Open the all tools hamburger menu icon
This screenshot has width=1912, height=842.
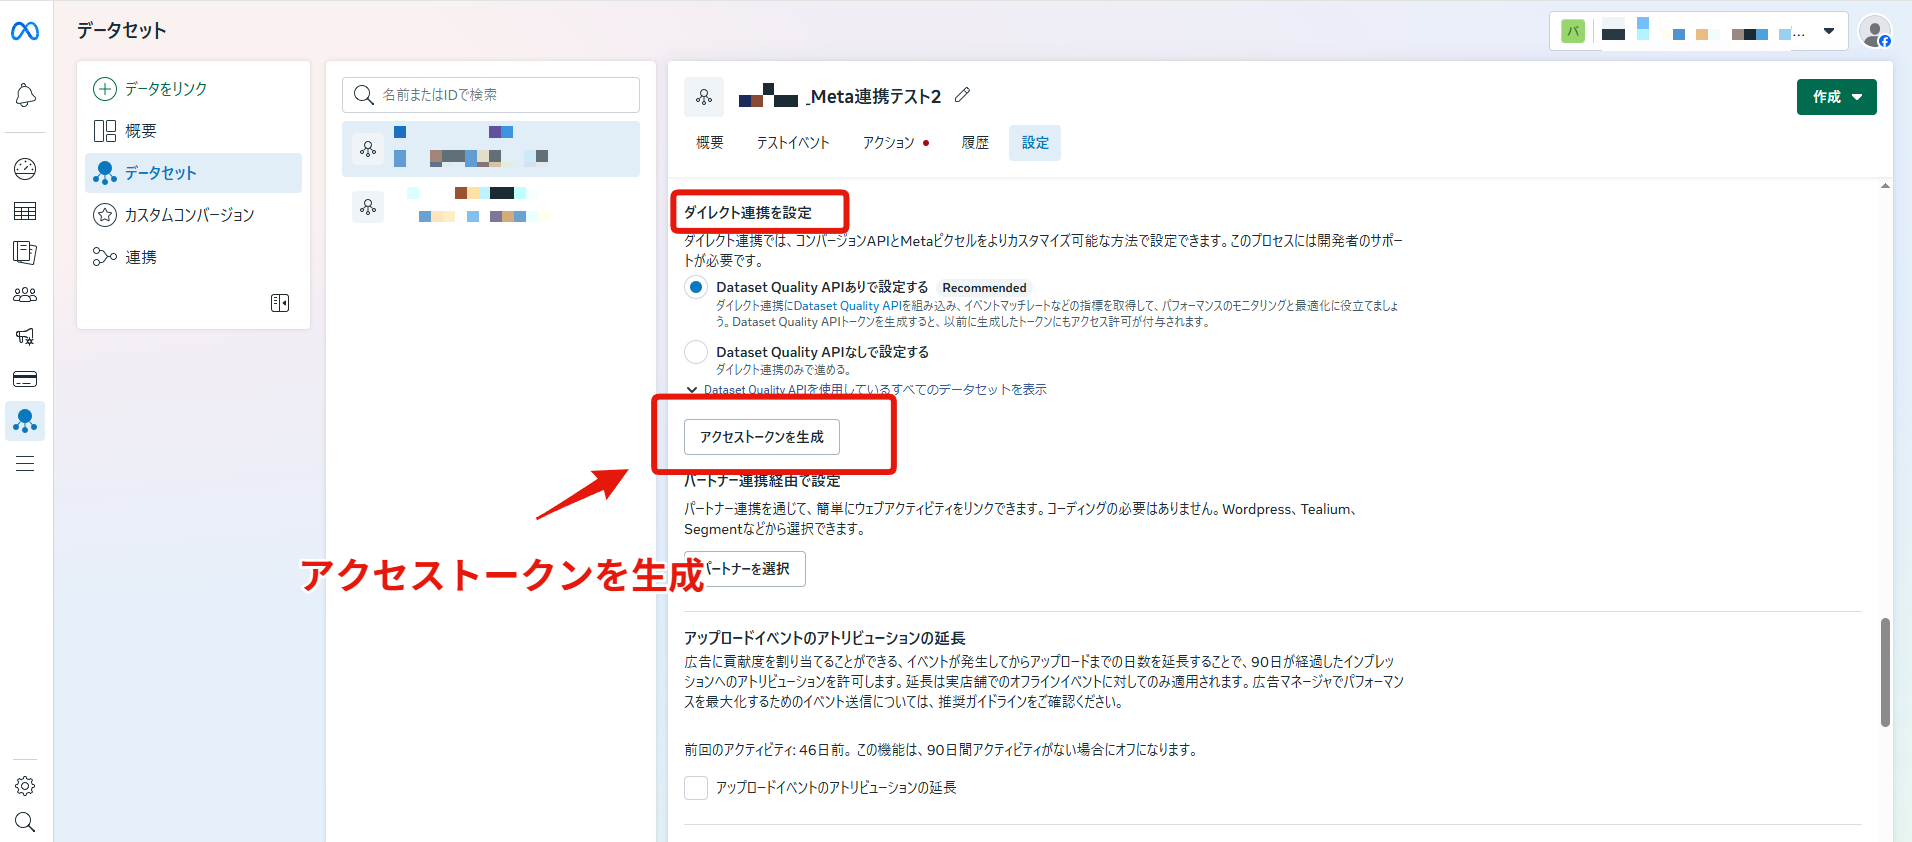pos(25,463)
